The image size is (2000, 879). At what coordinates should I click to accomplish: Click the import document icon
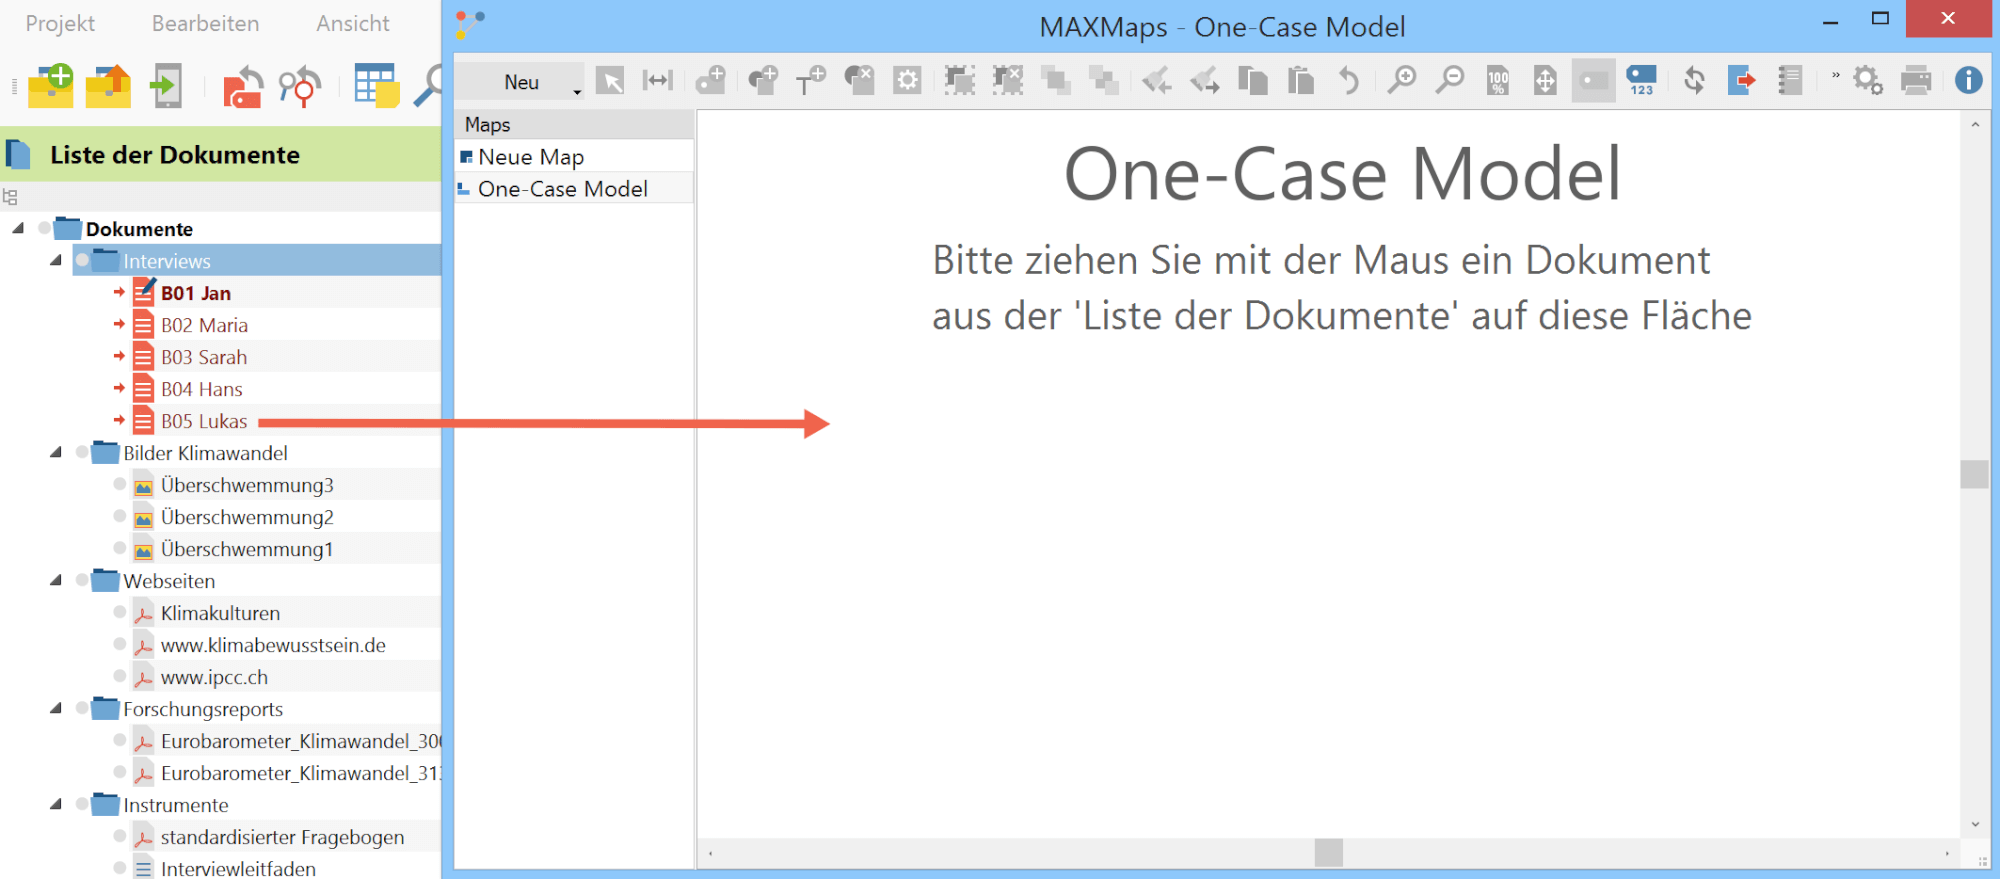(166, 85)
